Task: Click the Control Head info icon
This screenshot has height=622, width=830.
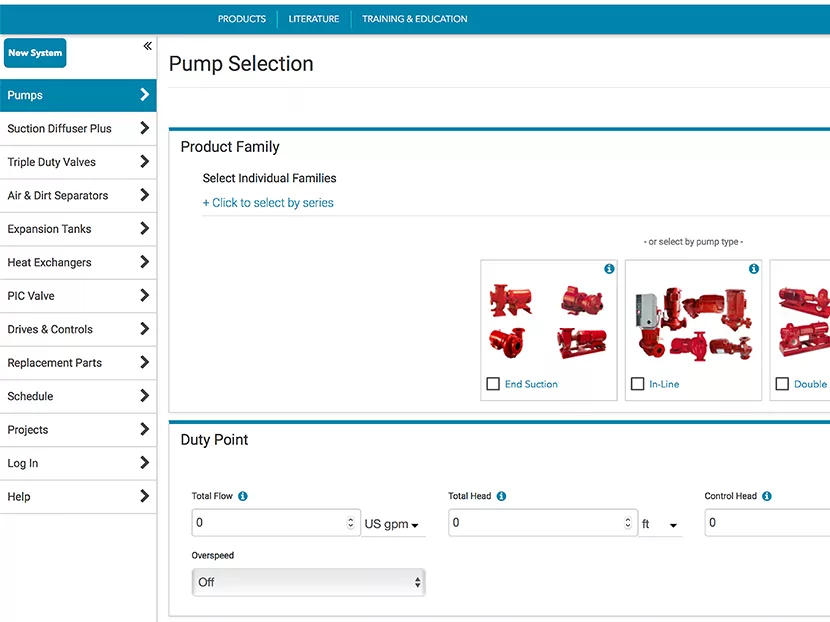Action: coord(767,496)
